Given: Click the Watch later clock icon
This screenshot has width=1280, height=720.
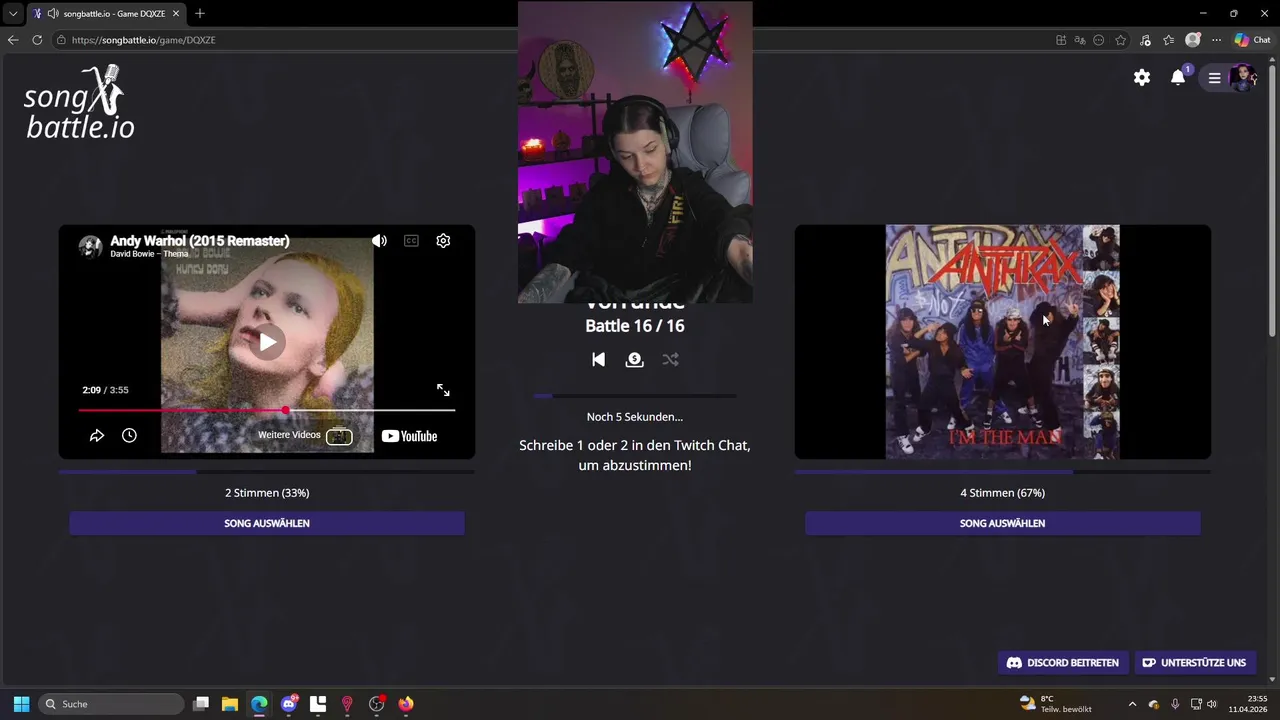Looking at the screenshot, I should point(129,436).
